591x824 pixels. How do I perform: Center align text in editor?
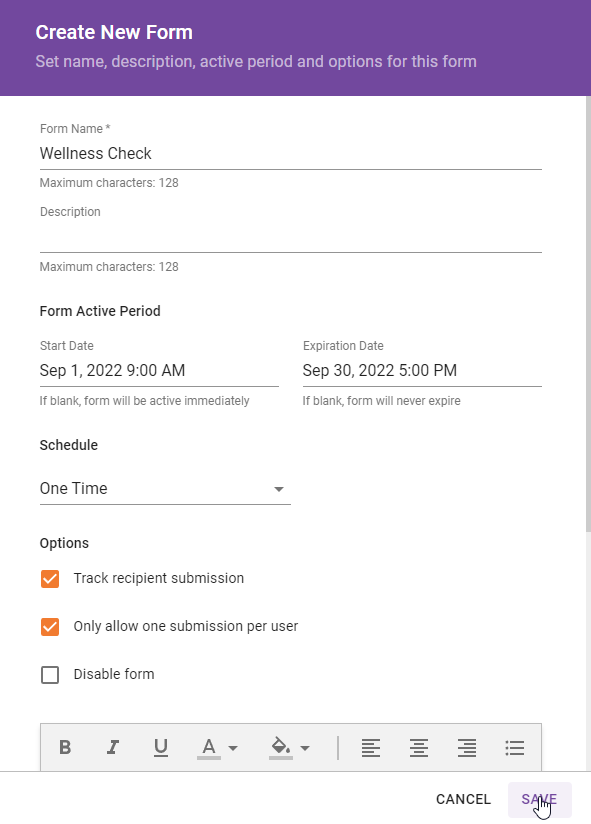click(419, 747)
